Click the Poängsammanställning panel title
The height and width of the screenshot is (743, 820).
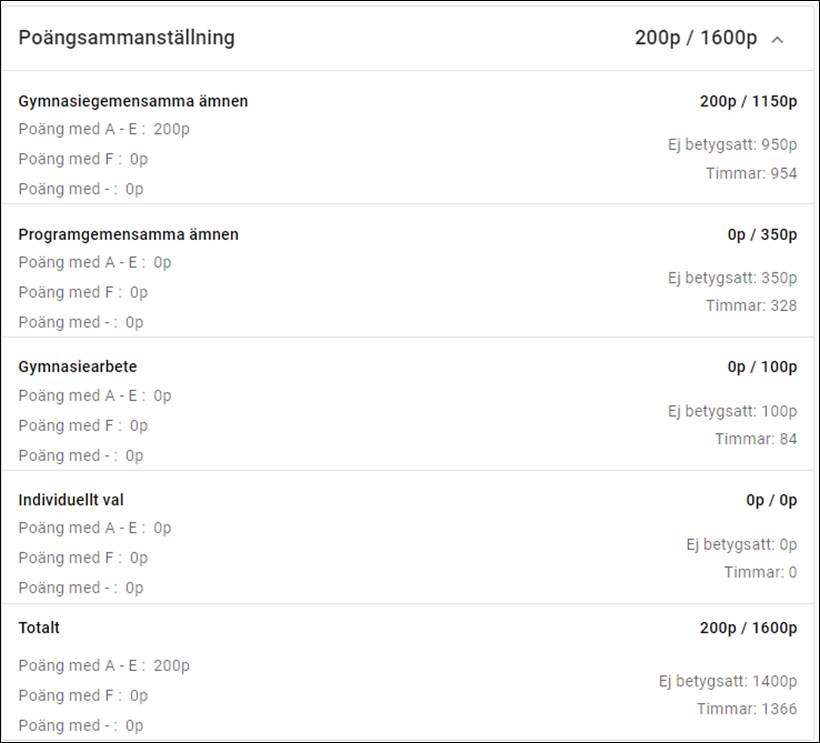pos(127,38)
